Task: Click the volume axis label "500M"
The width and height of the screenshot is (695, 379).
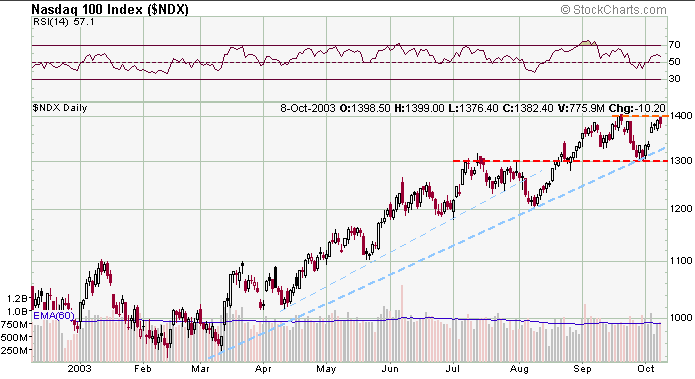Action: click(15, 337)
